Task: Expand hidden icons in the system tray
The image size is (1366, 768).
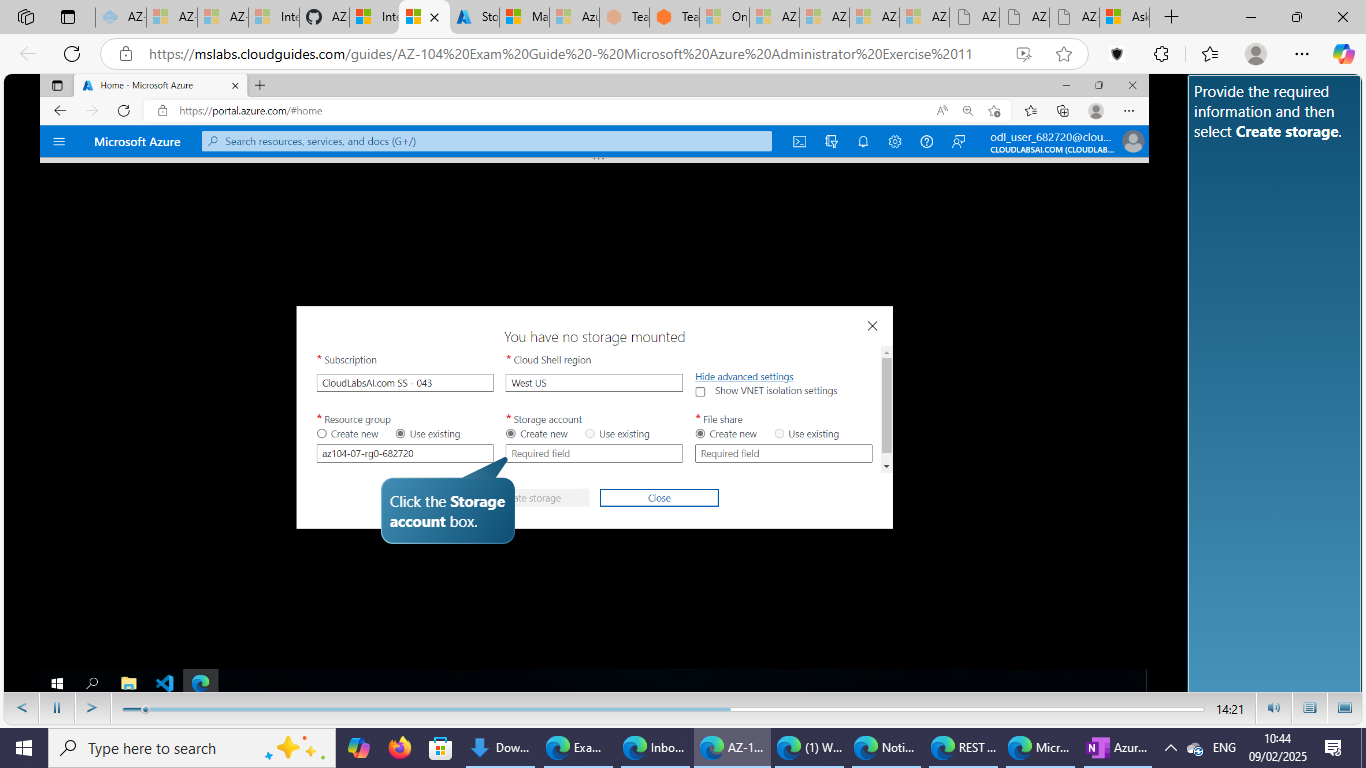Action: (1170, 747)
